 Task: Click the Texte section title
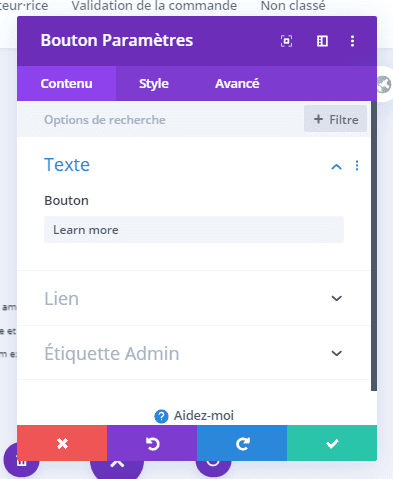tap(67, 165)
